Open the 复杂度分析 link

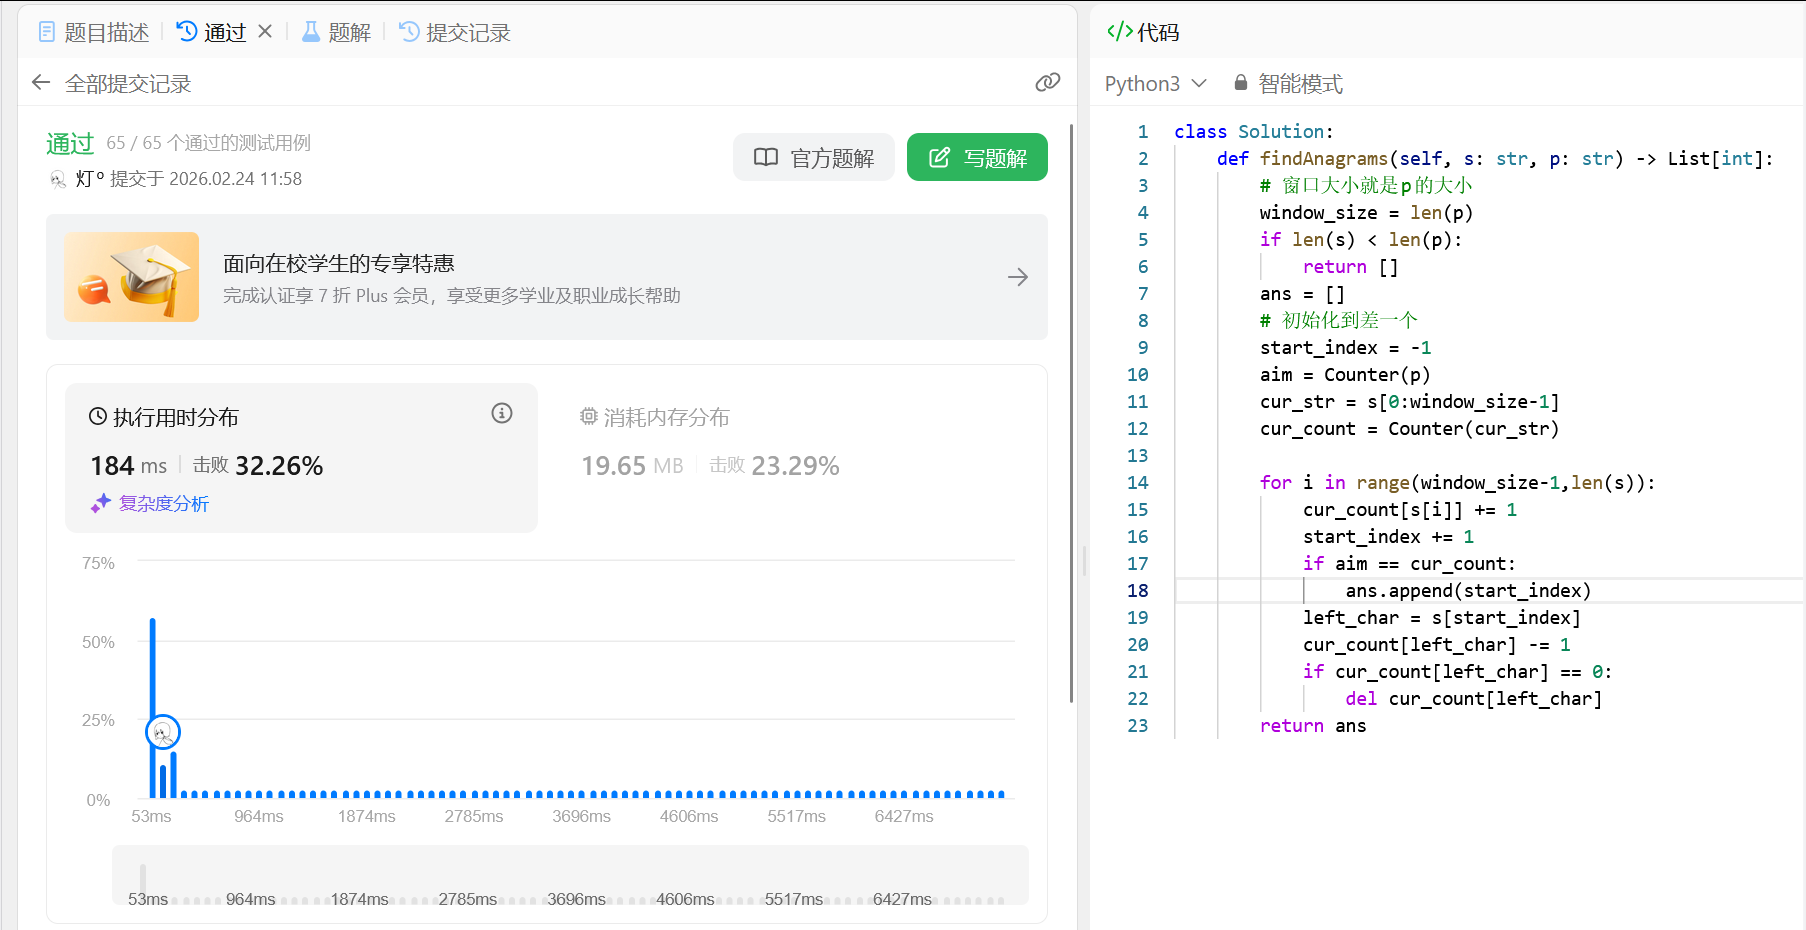[x=164, y=504]
